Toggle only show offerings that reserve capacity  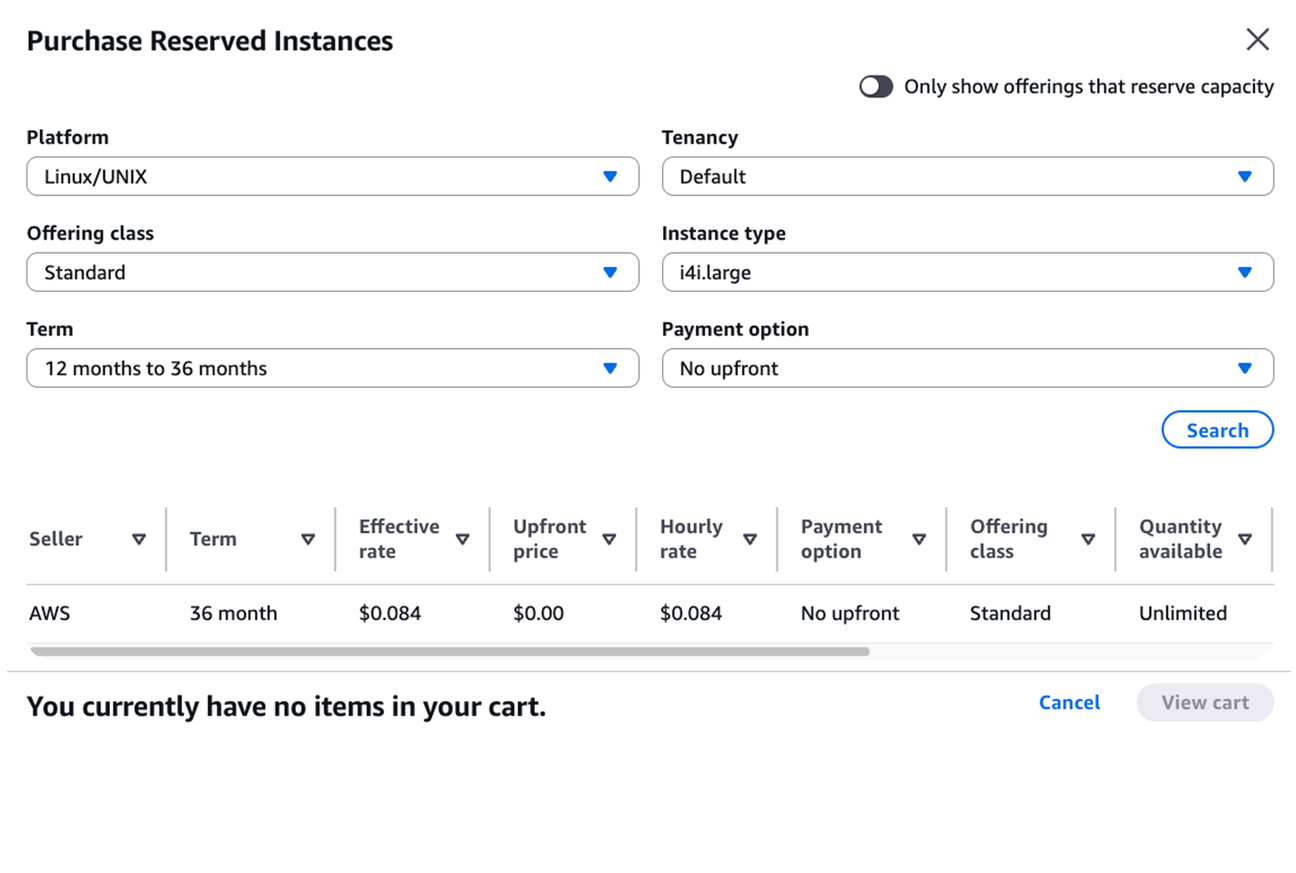(876, 87)
